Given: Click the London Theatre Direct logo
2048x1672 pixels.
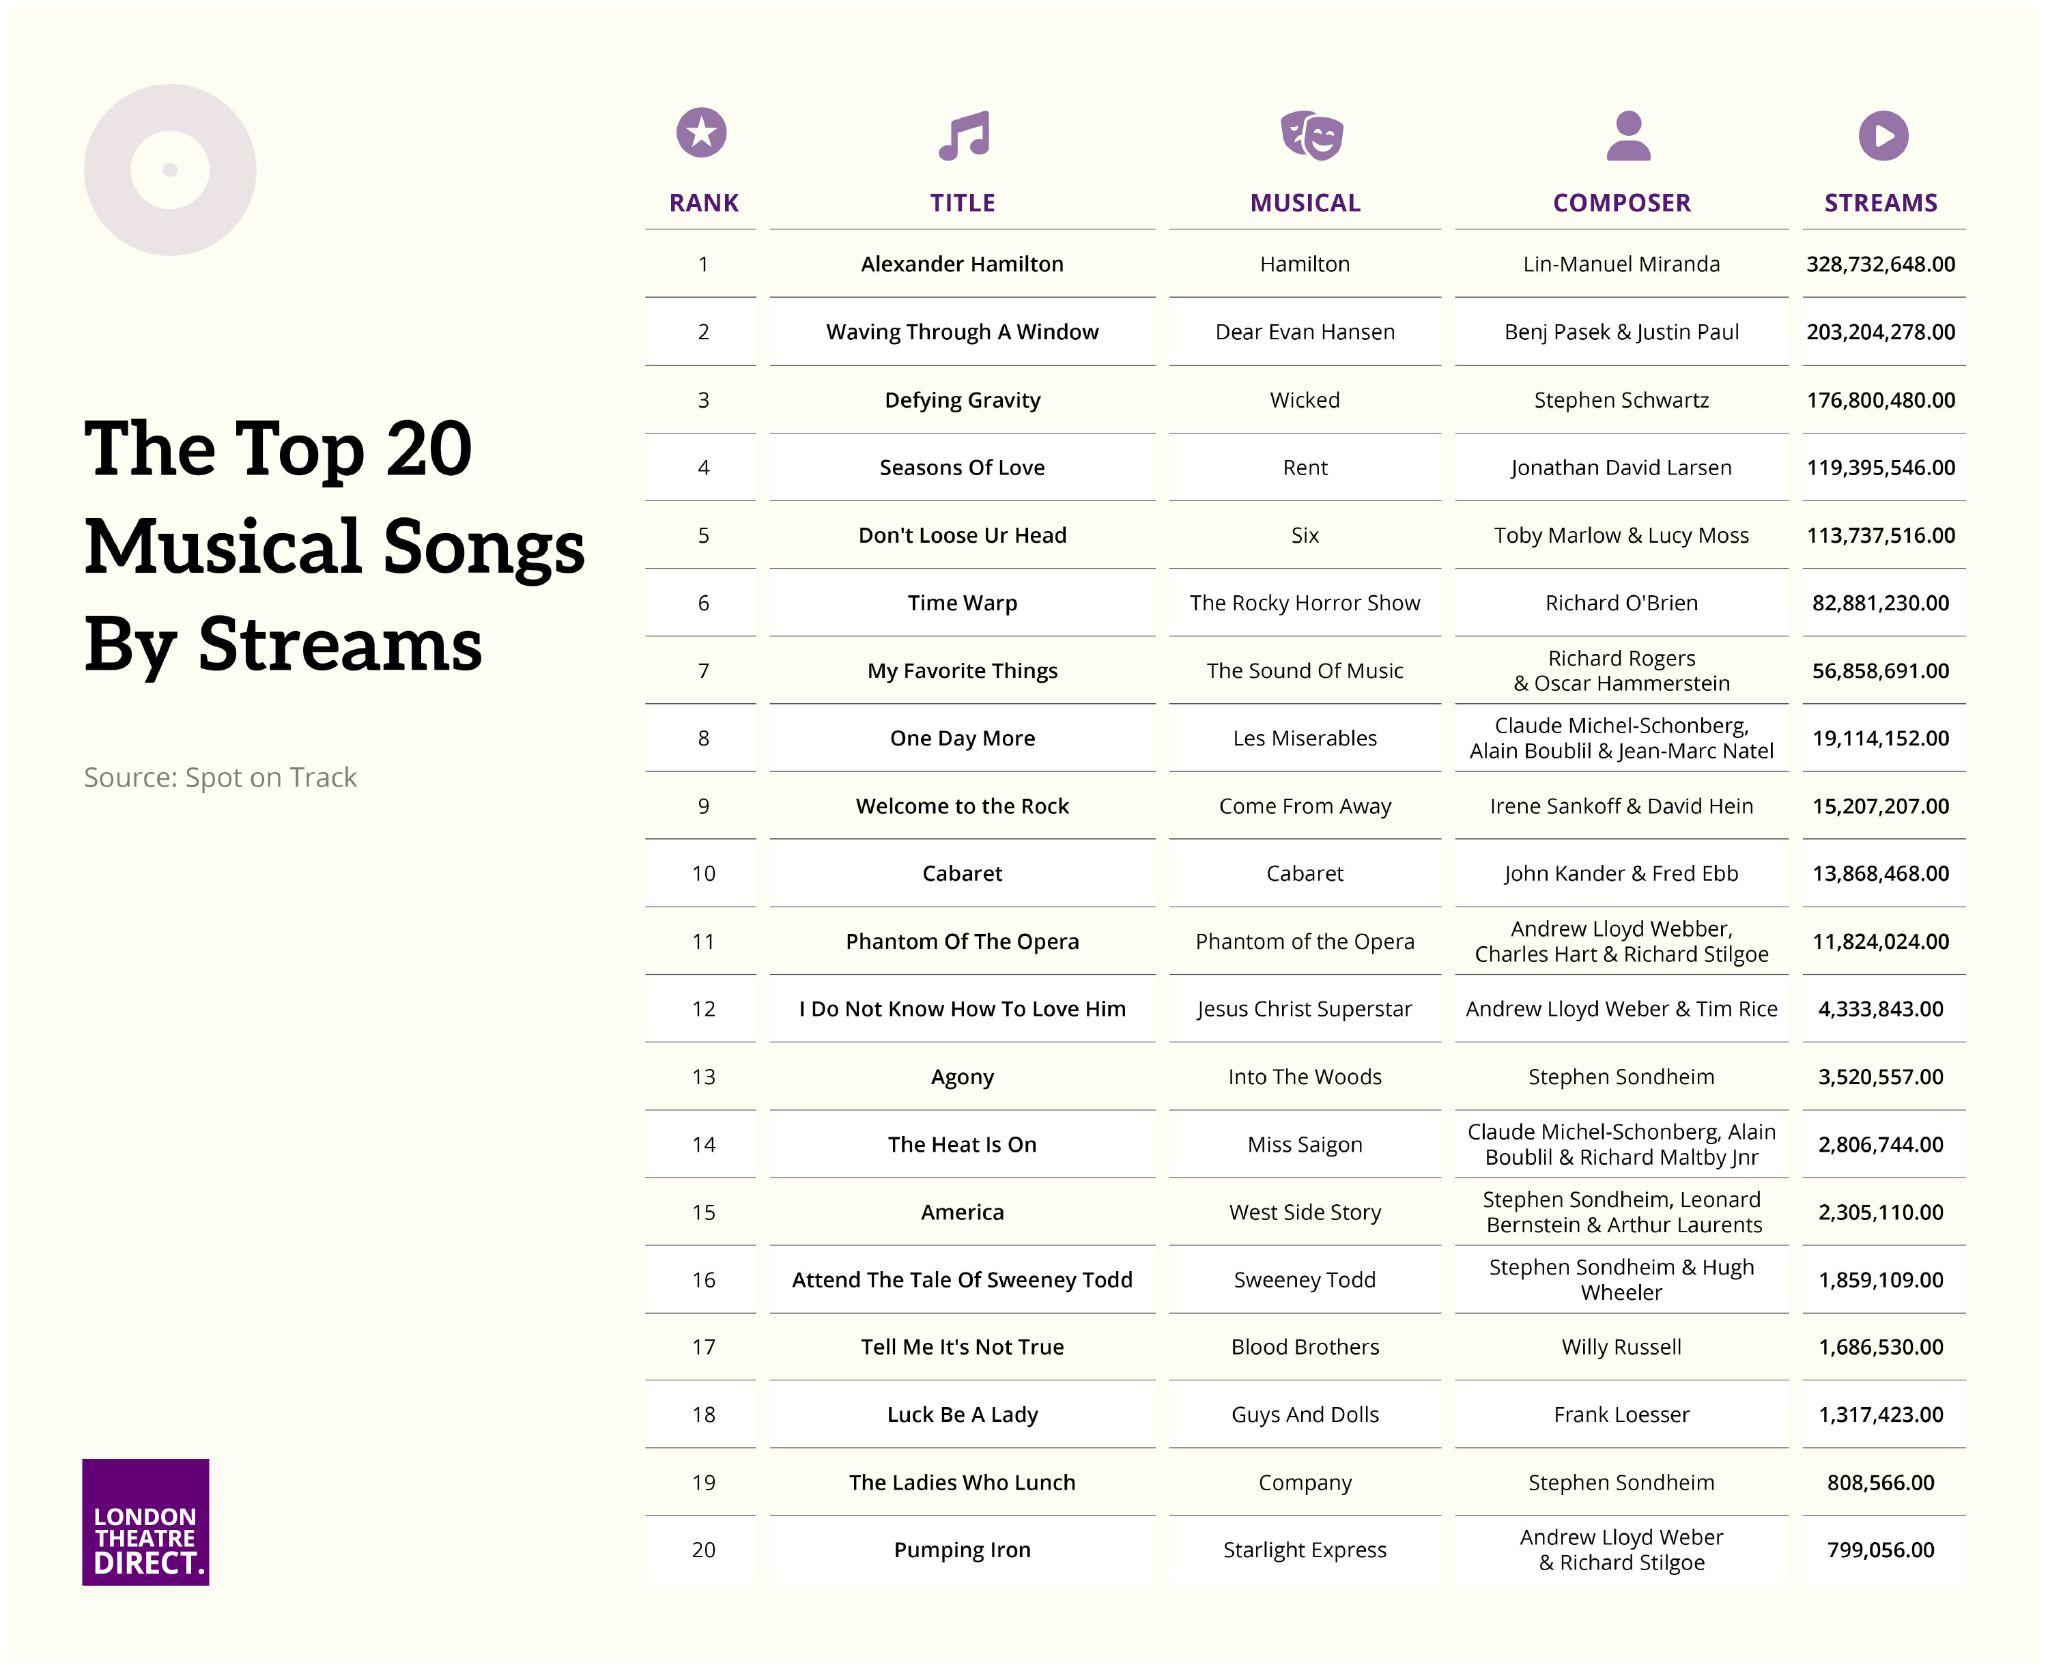Looking at the screenshot, I should (146, 1521).
